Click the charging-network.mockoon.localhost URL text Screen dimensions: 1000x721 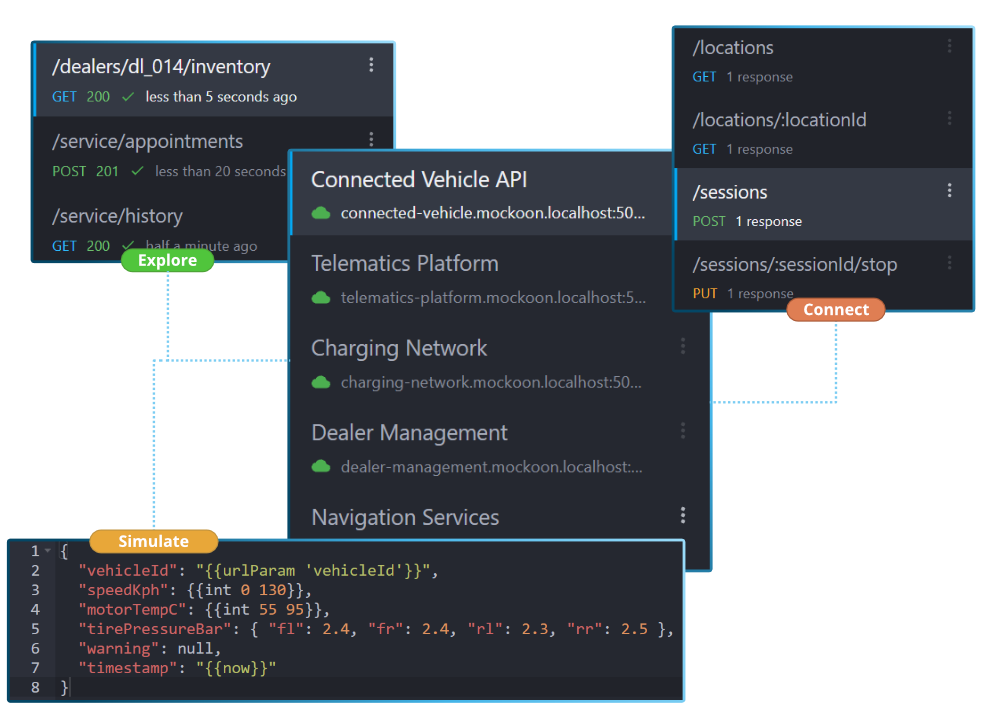(491, 382)
